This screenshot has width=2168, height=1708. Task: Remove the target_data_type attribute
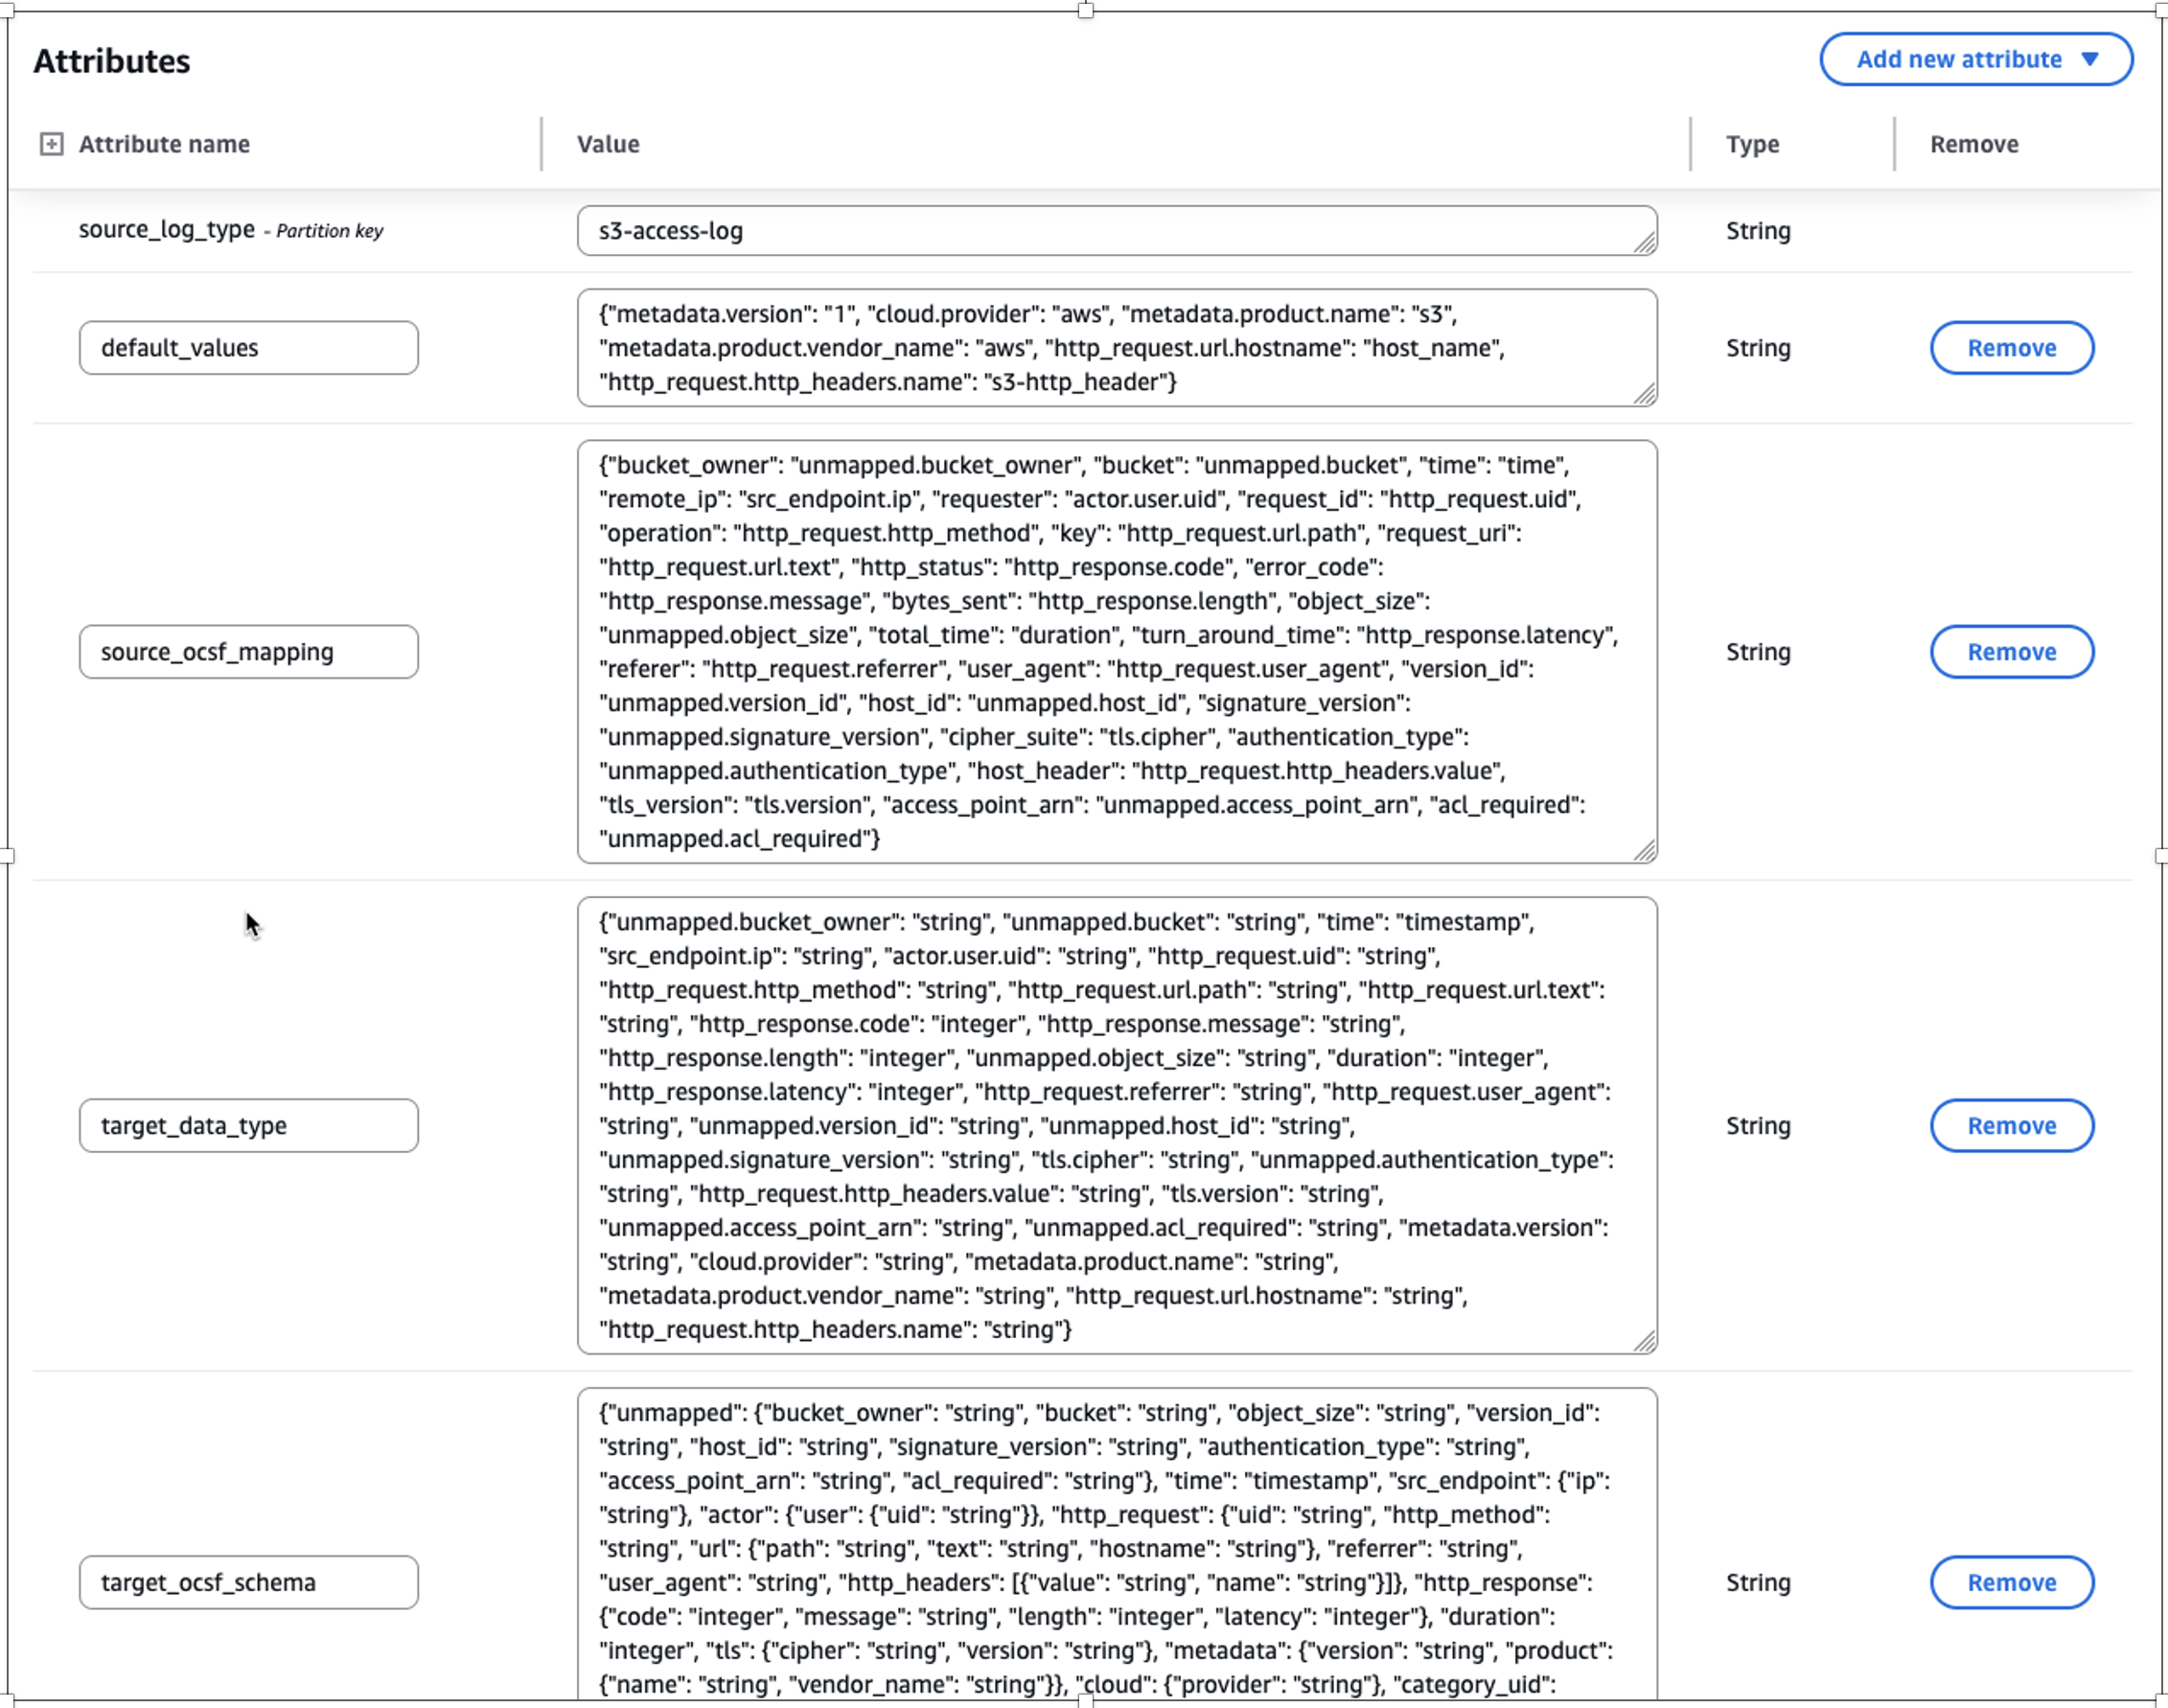tap(2010, 1126)
